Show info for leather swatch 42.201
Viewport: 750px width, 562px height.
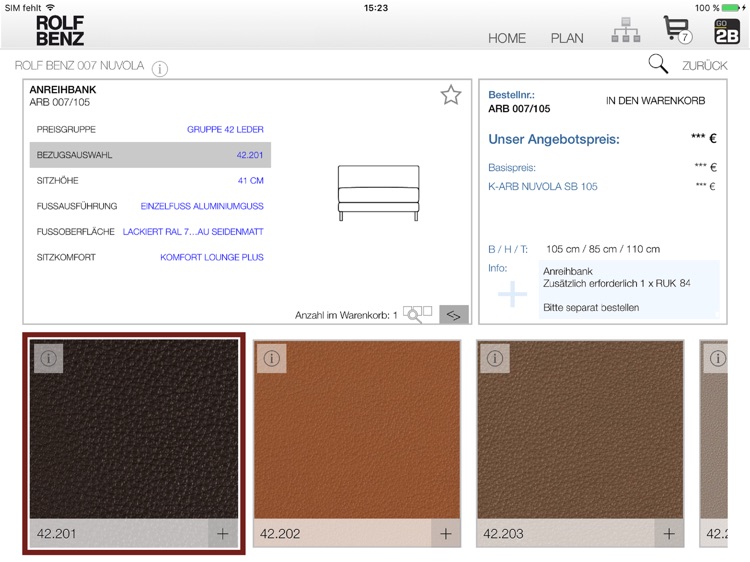[x=48, y=358]
